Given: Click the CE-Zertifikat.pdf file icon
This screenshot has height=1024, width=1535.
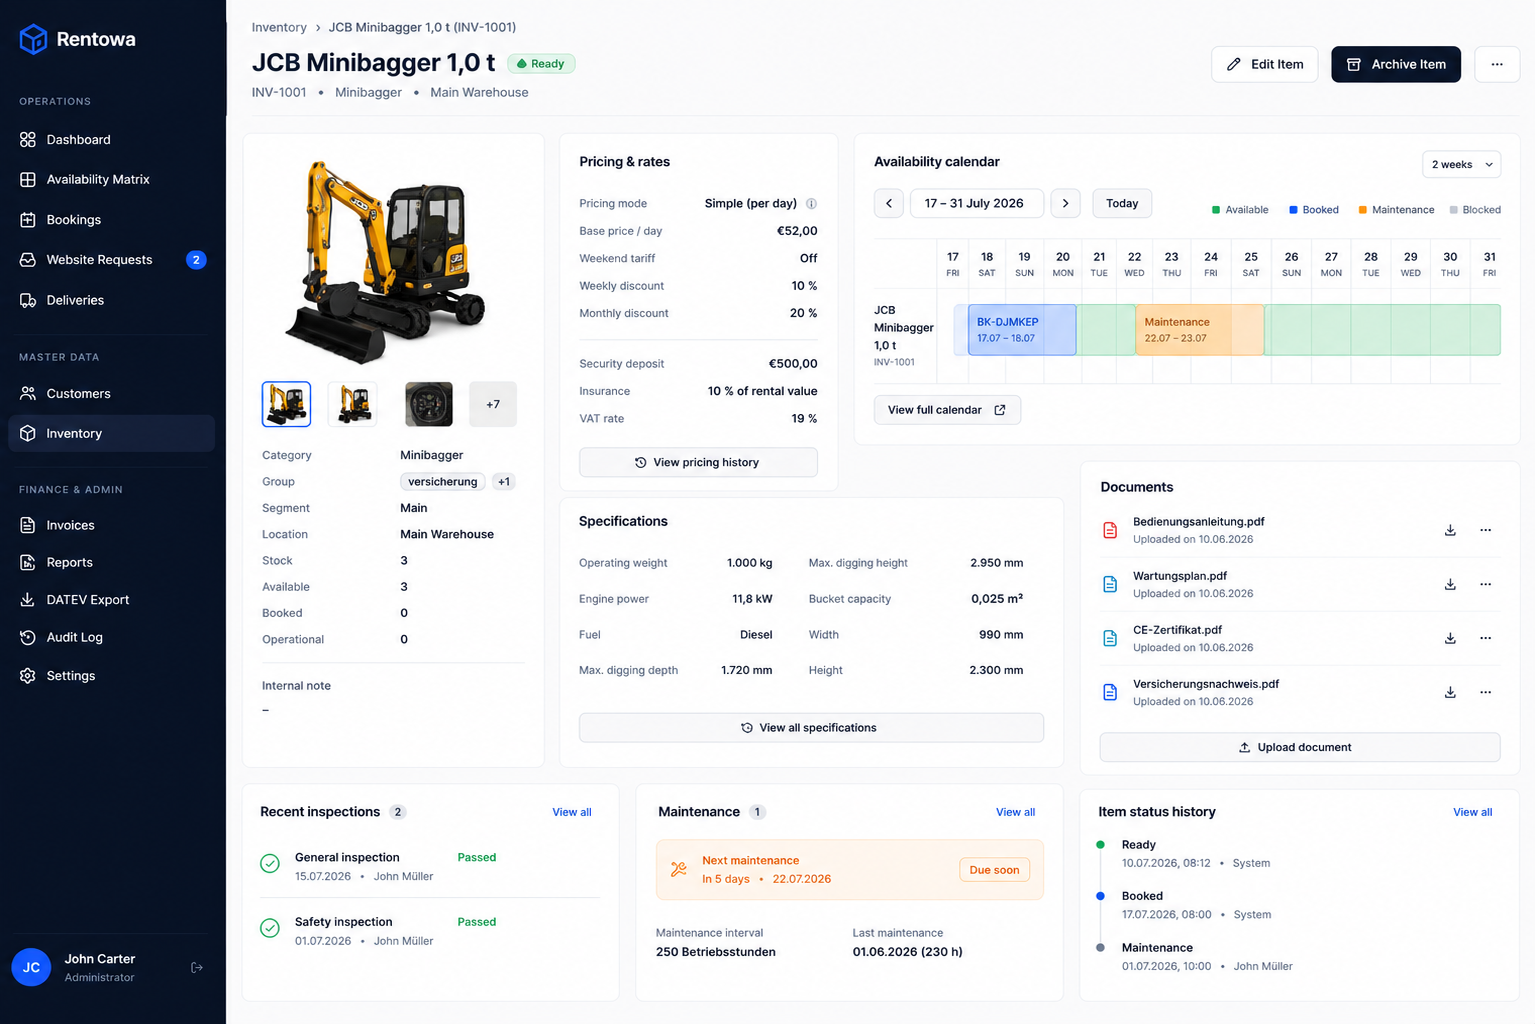Looking at the screenshot, I should click(x=1110, y=638).
